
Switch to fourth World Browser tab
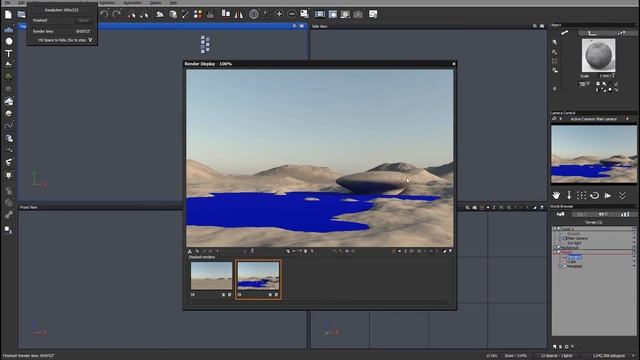tap(625, 214)
